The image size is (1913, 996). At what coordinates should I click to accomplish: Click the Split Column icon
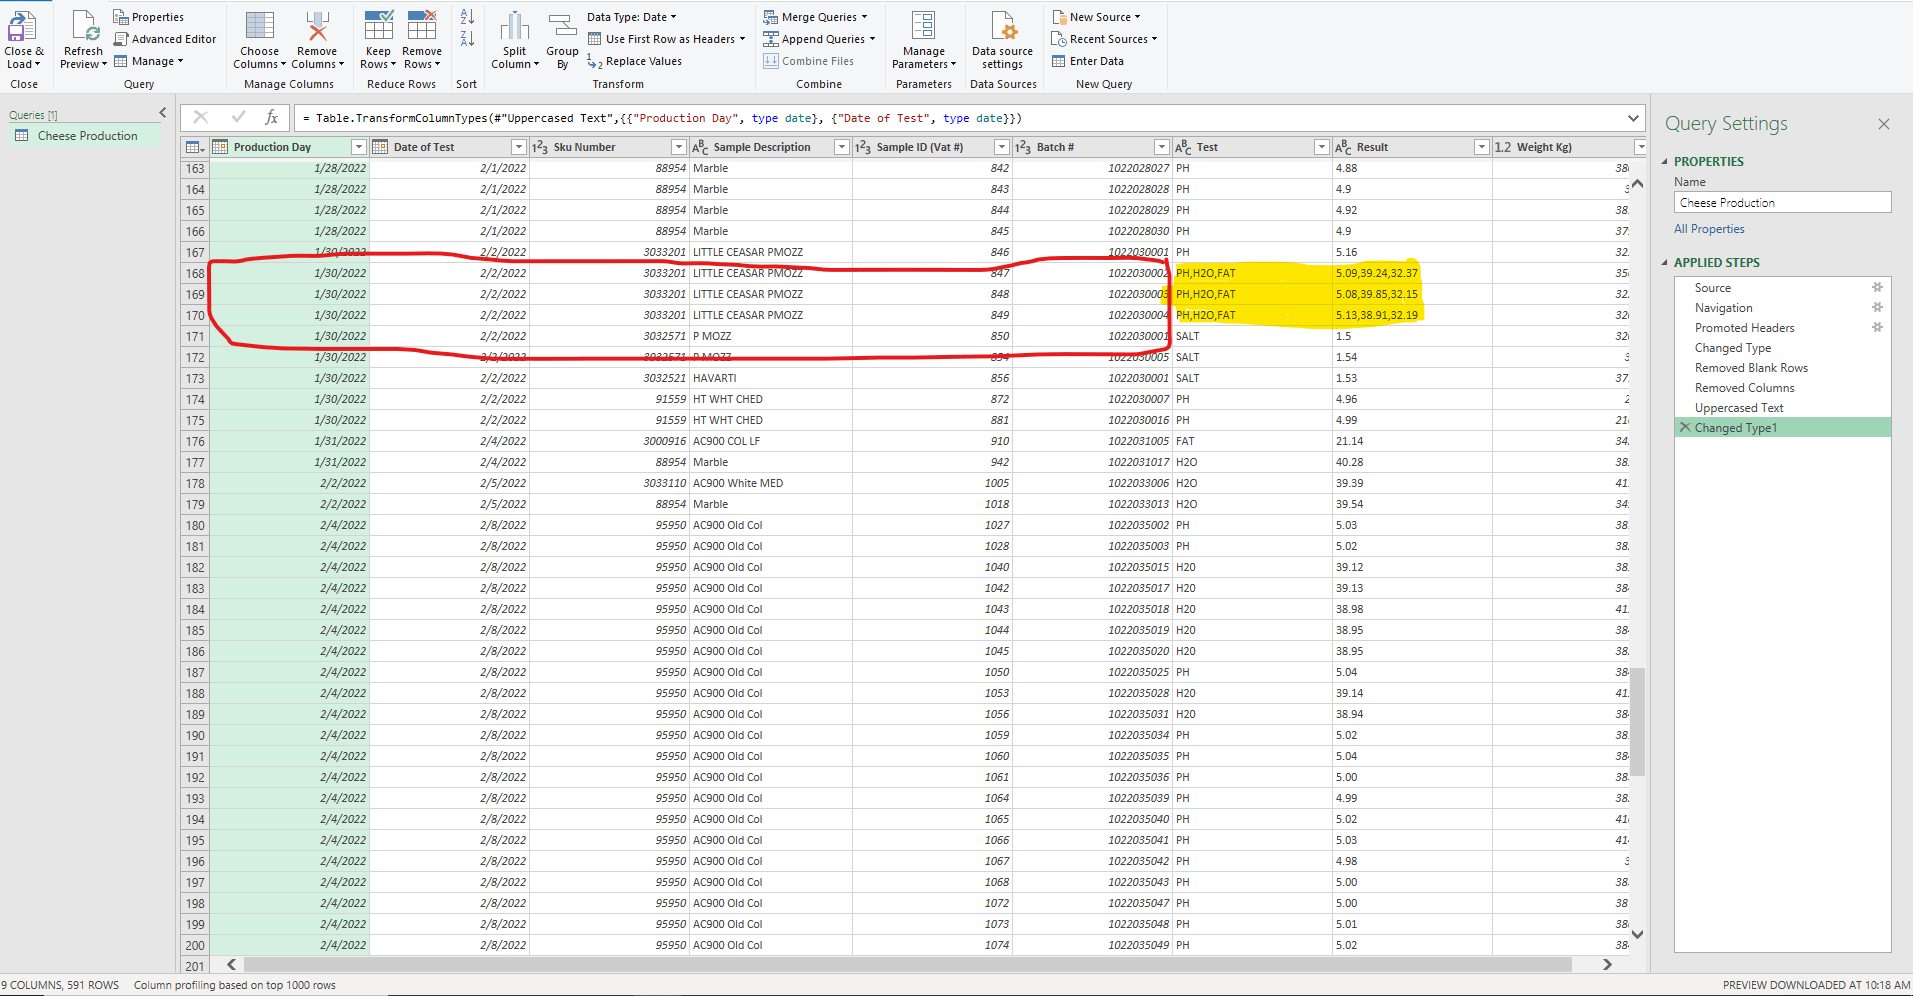[514, 26]
